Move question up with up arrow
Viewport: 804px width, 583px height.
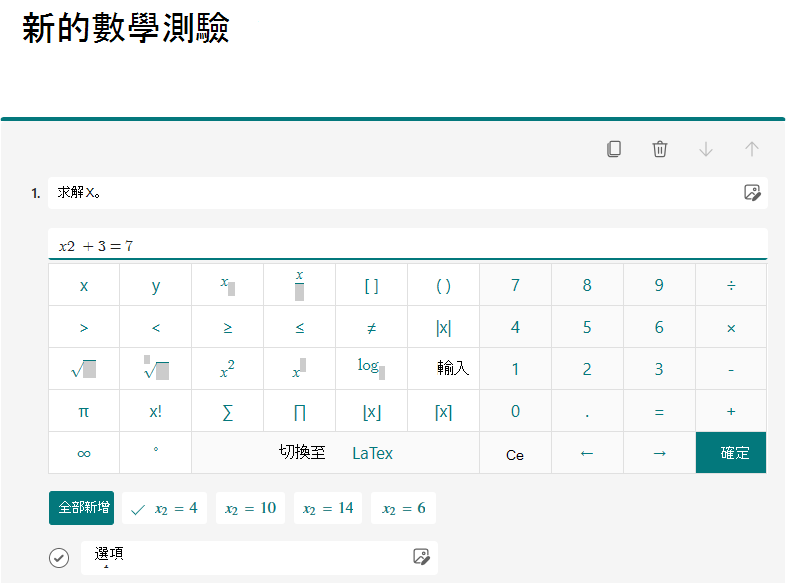(x=752, y=149)
